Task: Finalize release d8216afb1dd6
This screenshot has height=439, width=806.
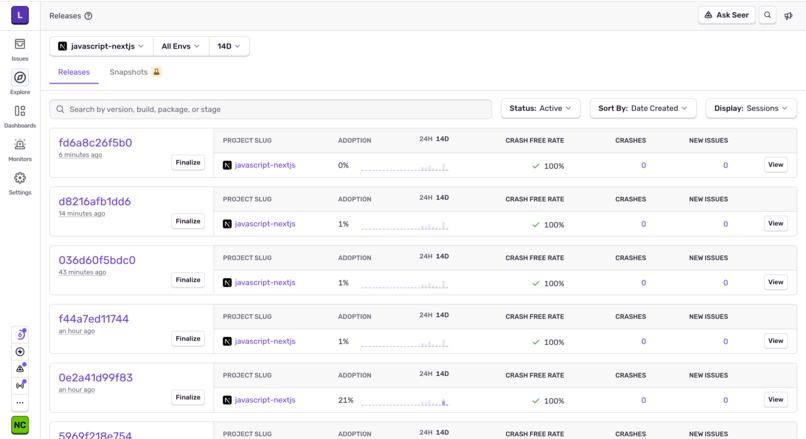Action: [188, 221]
